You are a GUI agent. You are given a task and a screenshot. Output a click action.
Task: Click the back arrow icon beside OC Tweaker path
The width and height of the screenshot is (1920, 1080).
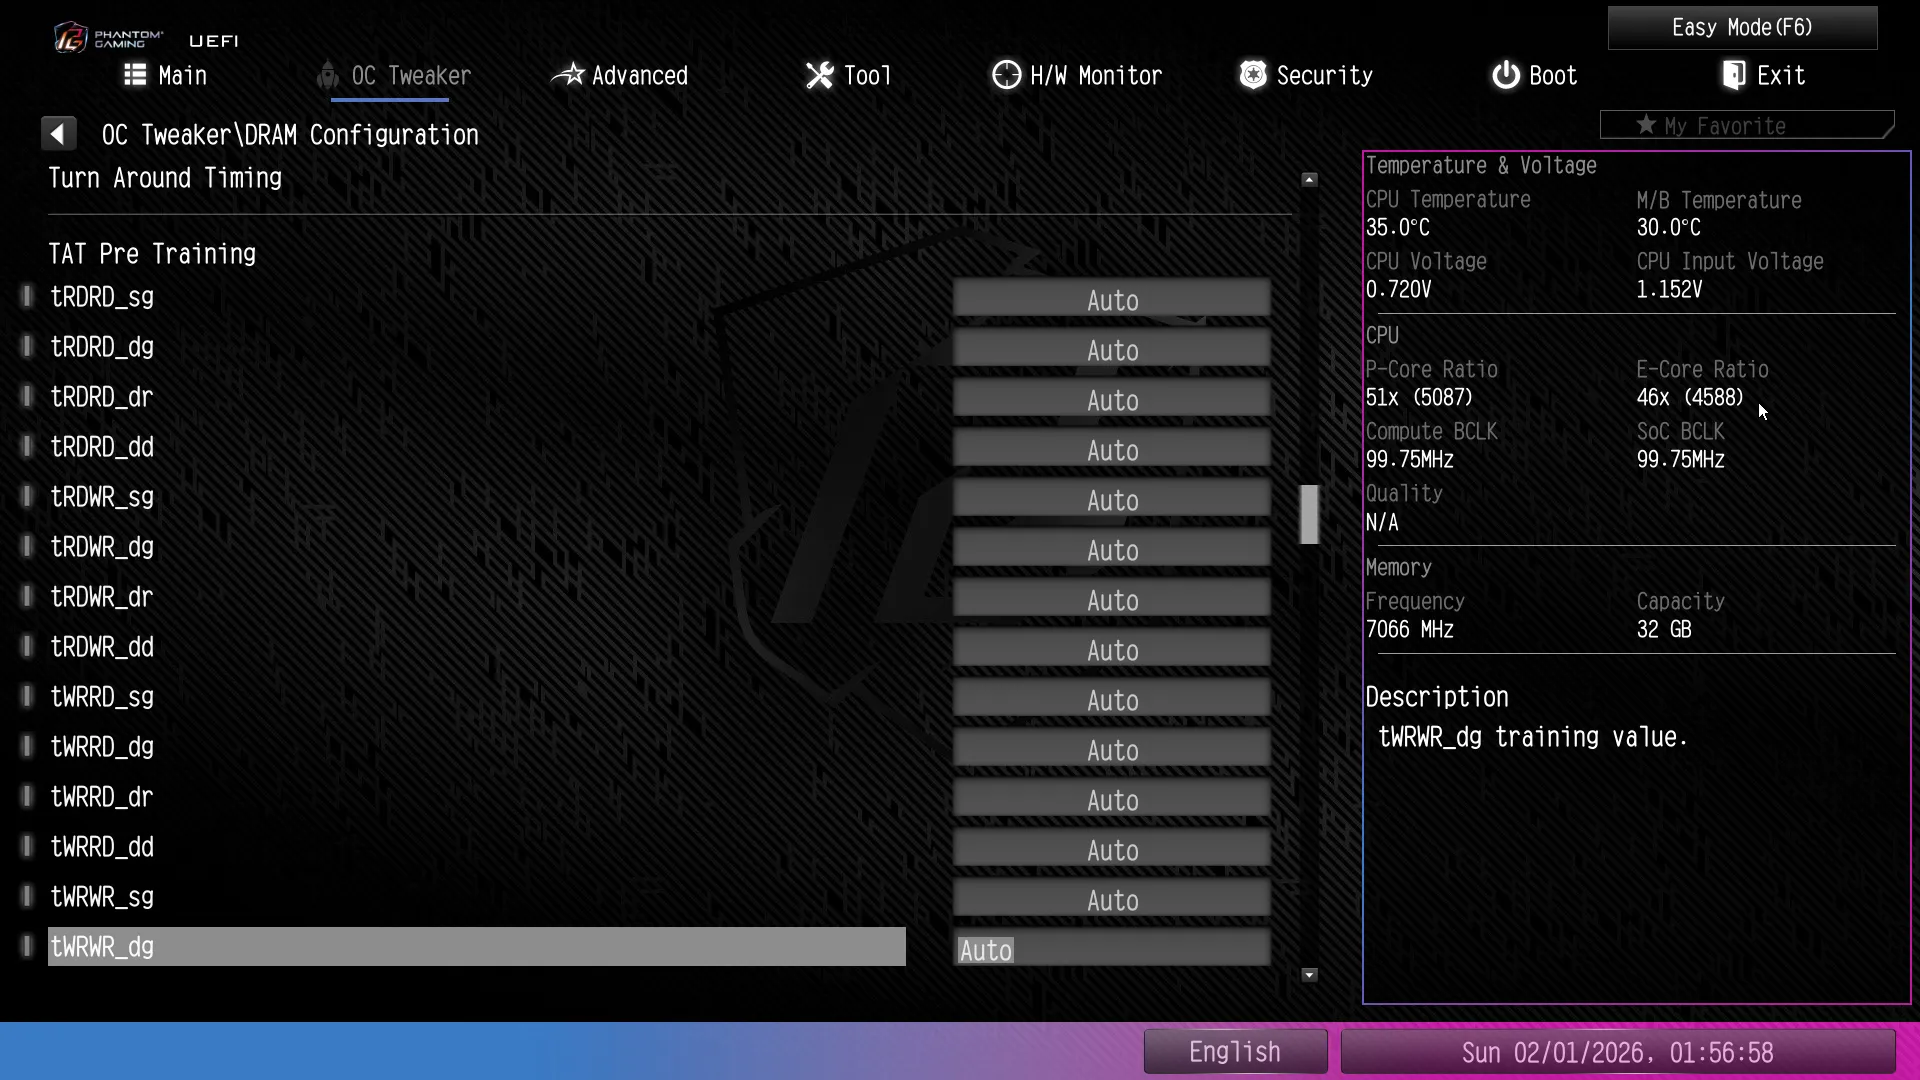tap(58, 134)
